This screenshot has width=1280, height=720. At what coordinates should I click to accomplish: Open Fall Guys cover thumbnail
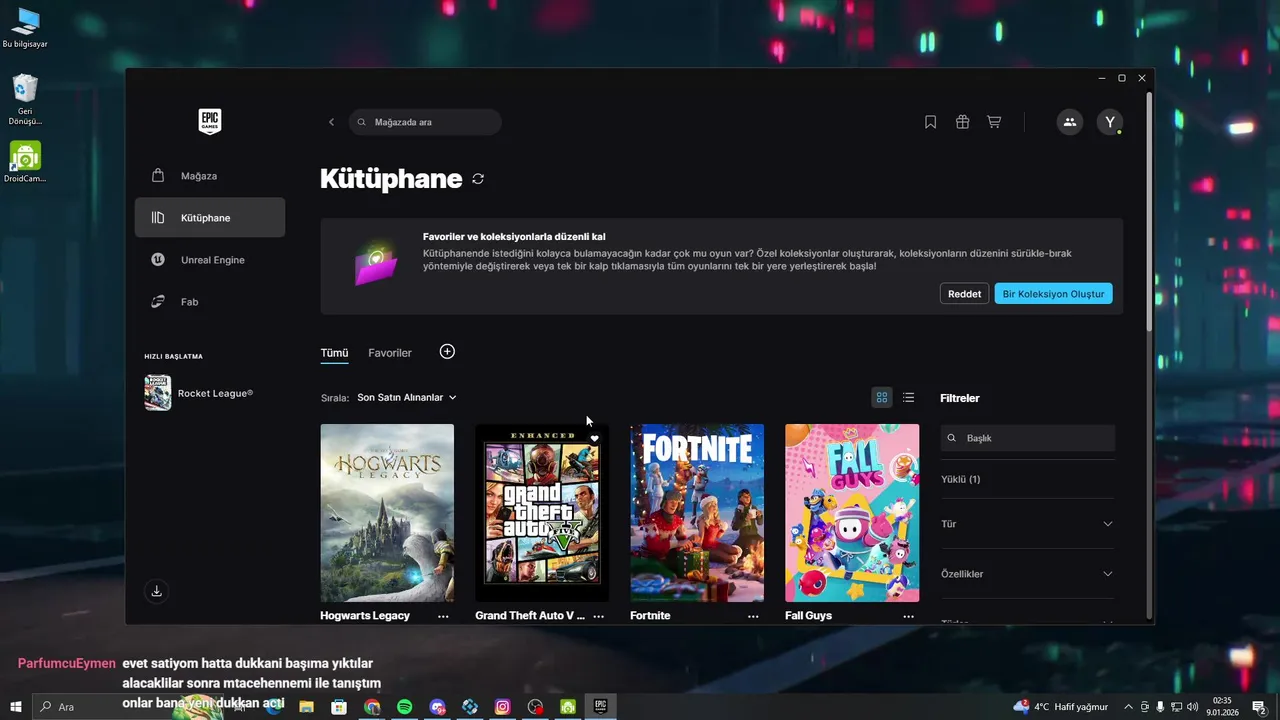click(x=852, y=513)
